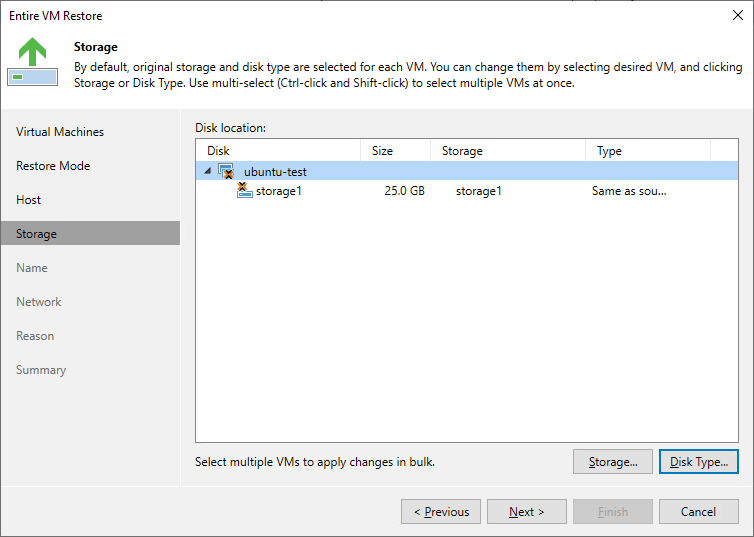Collapse the ubuntu-test tree node
Image resolution: width=754 pixels, height=537 pixels.
(x=208, y=171)
